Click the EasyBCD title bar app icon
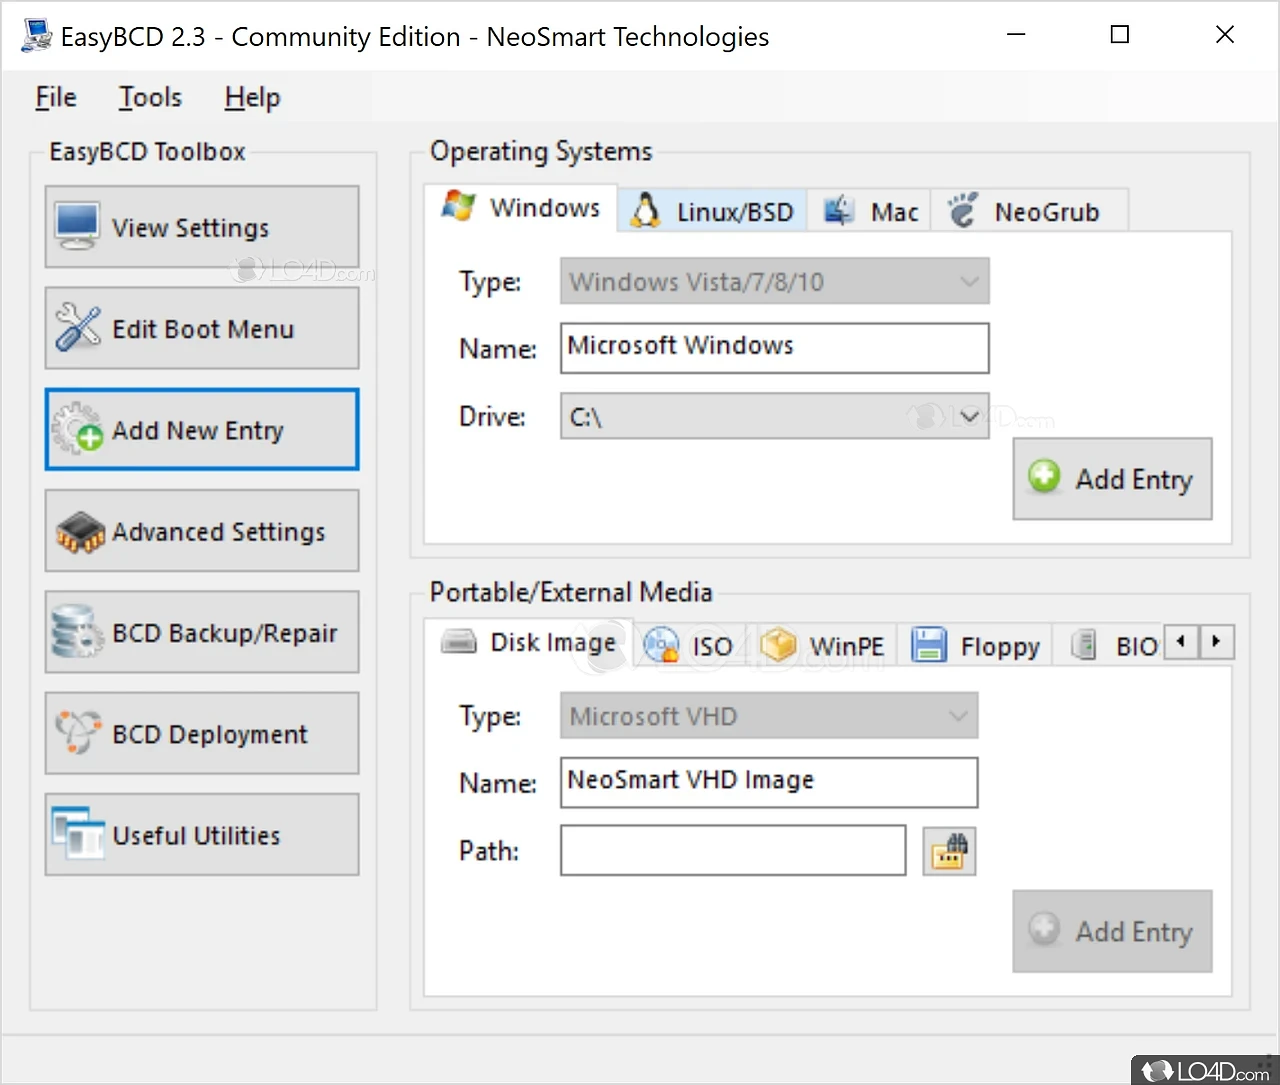 point(36,35)
